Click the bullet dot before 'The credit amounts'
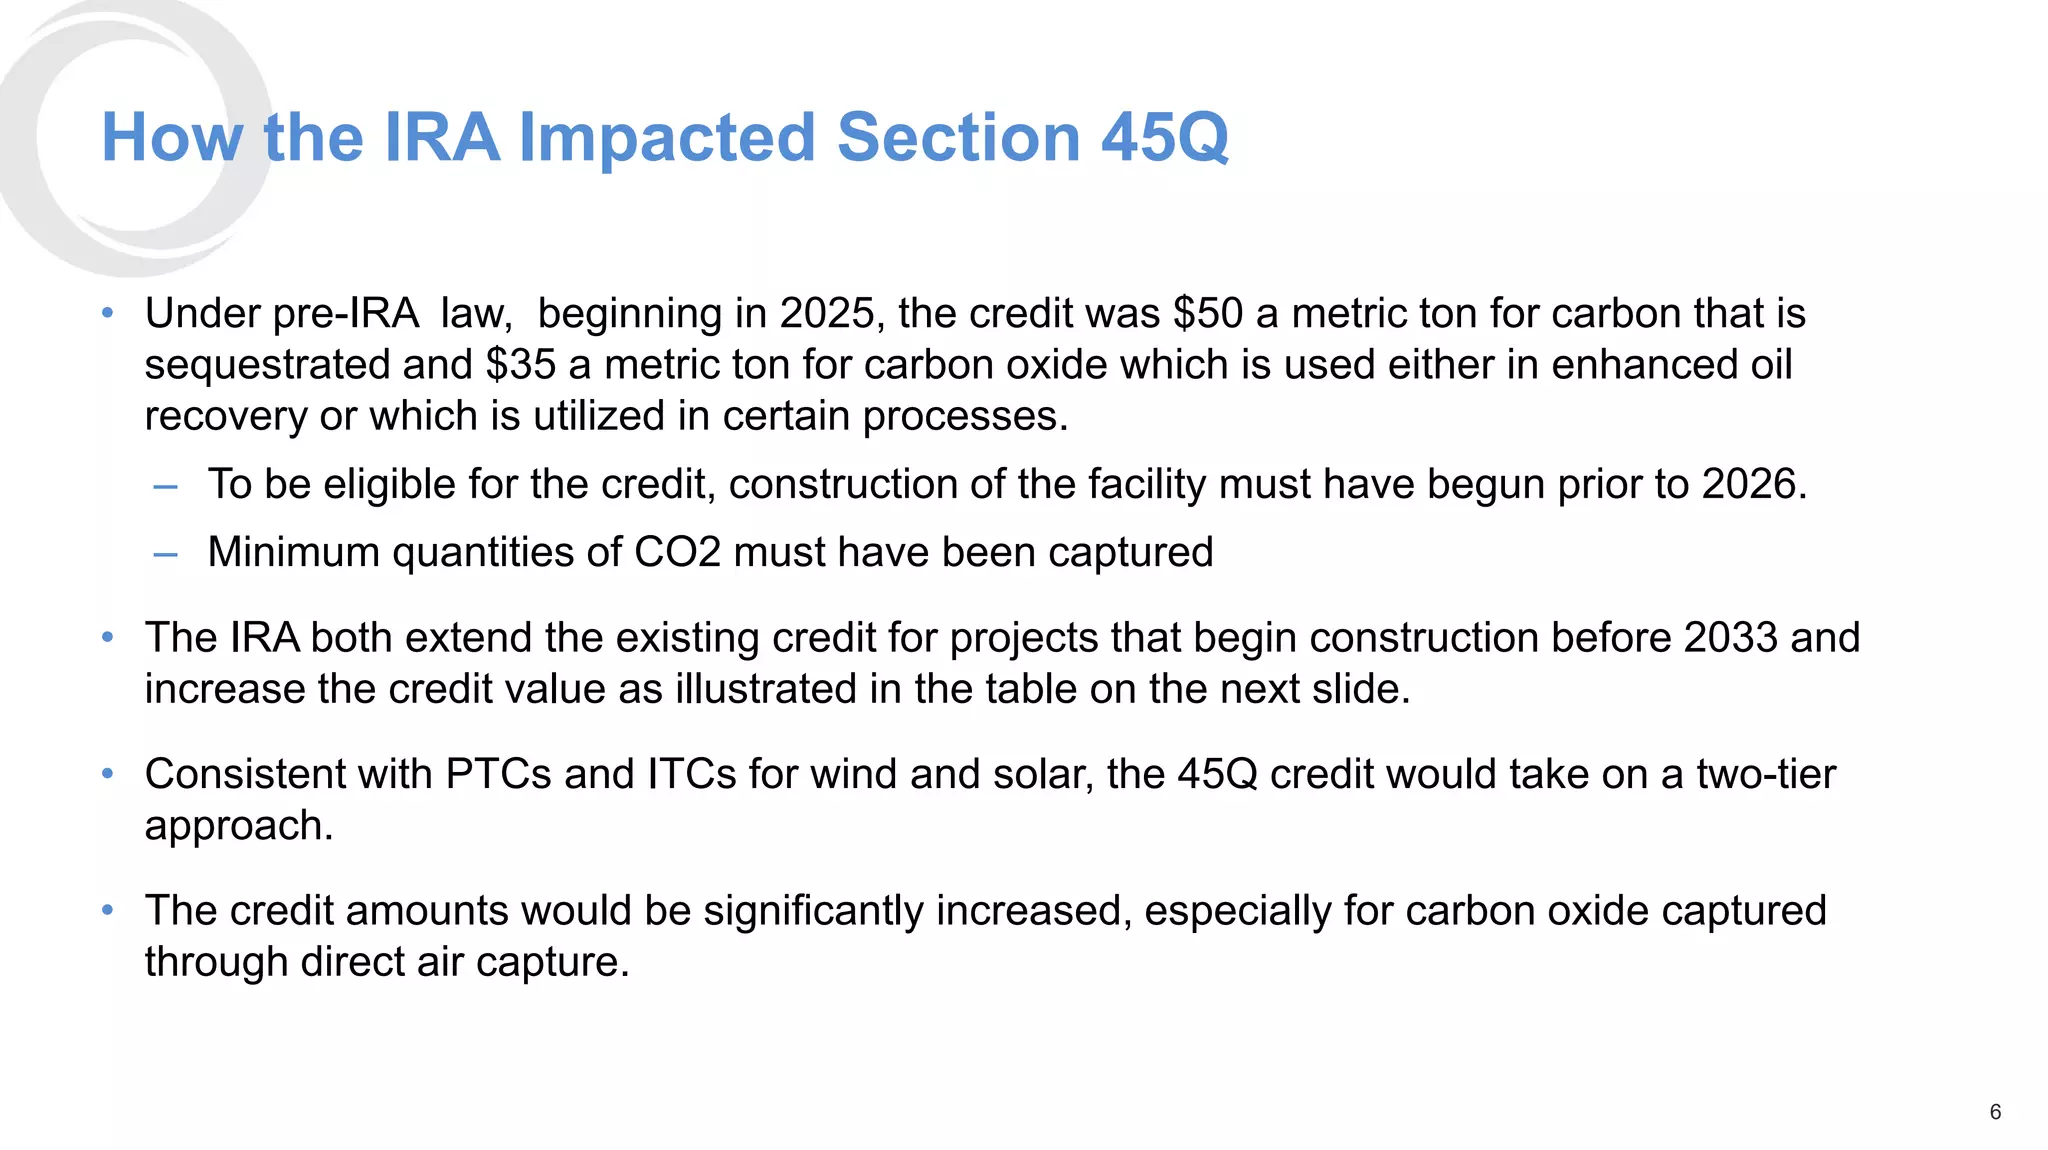 [108, 910]
